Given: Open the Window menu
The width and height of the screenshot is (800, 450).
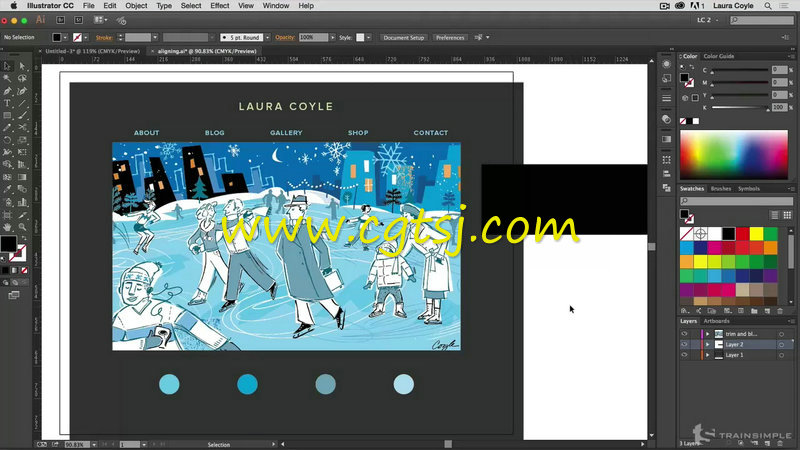Looking at the screenshot, I should [x=276, y=6].
